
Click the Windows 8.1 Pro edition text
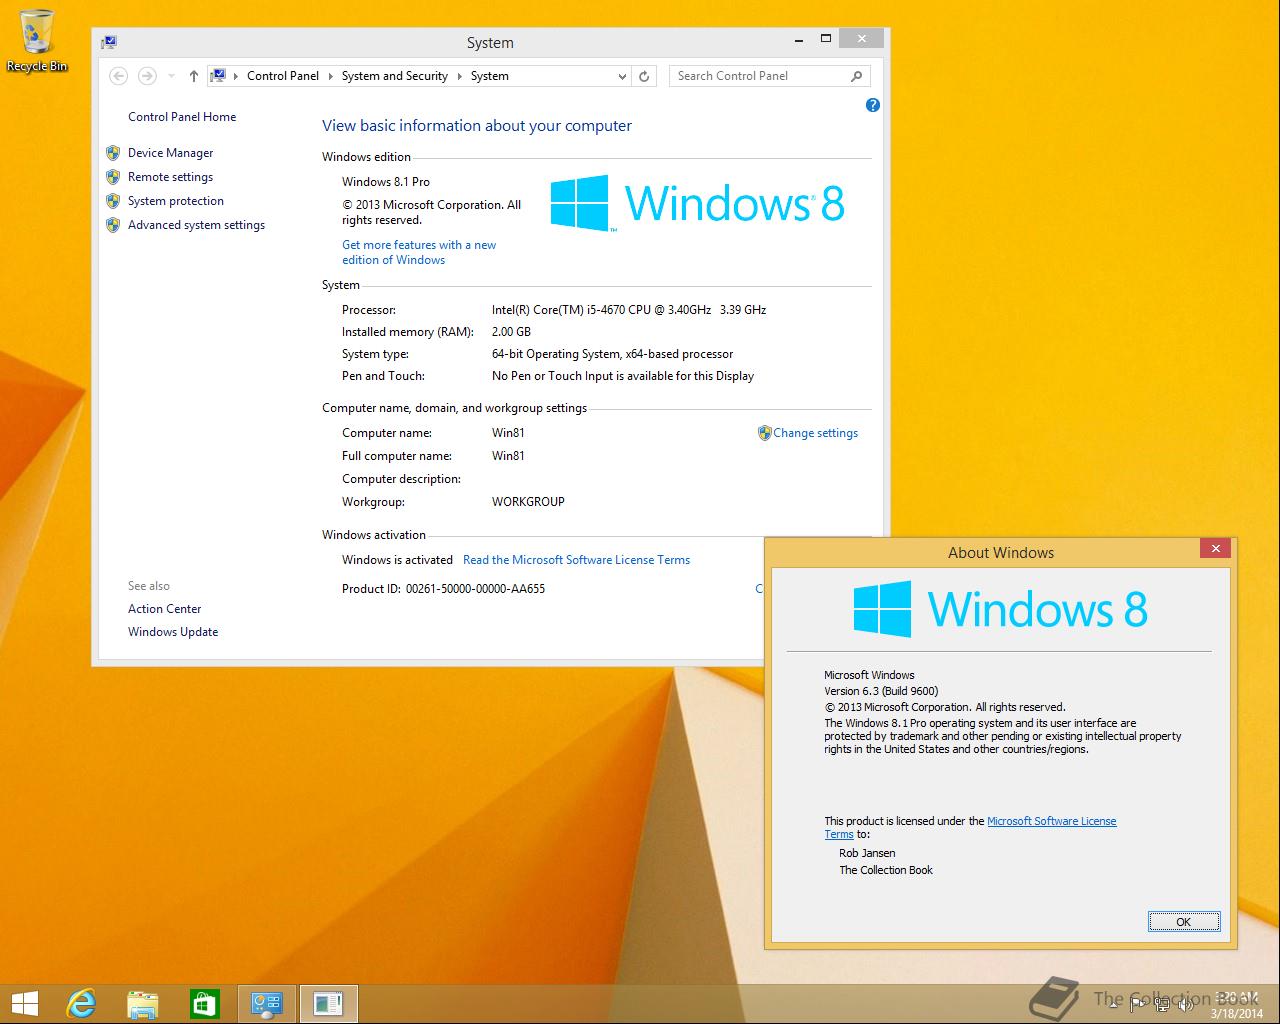386,182
